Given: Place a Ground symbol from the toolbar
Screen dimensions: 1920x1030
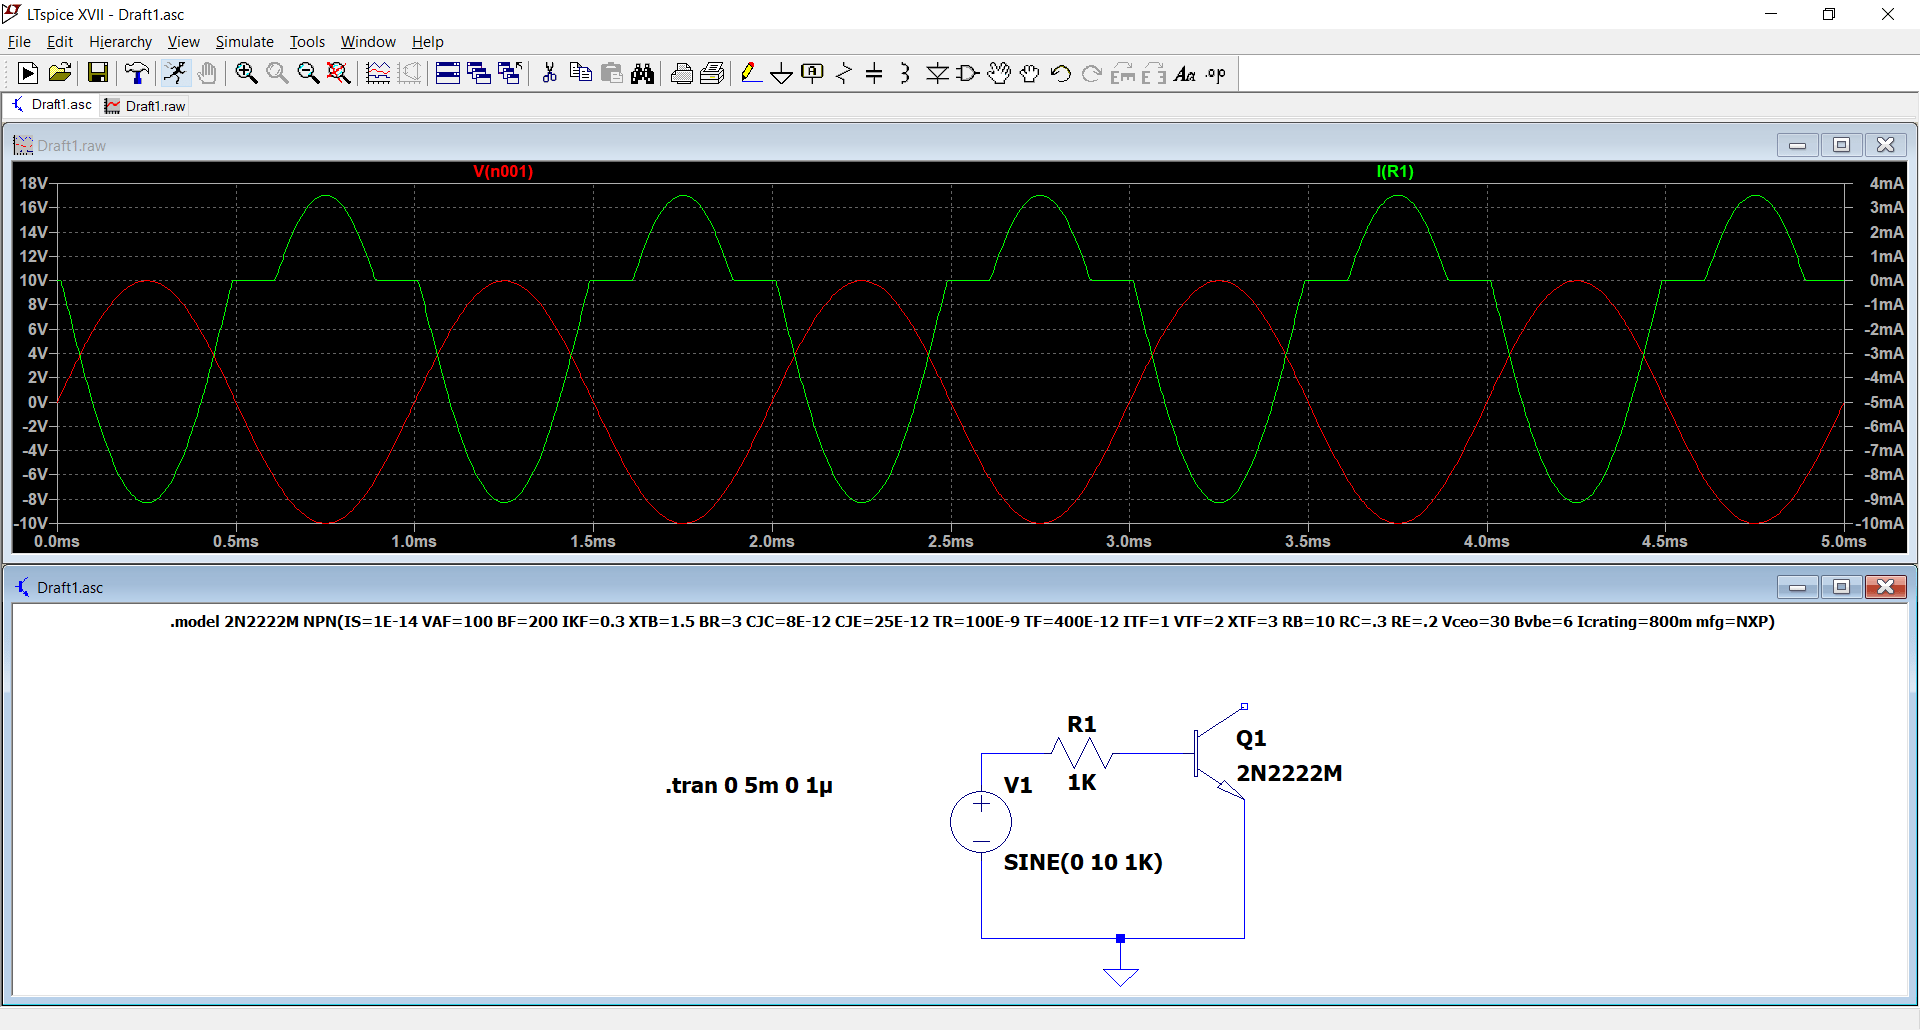Looking at the screenshot, I should 782,73.
